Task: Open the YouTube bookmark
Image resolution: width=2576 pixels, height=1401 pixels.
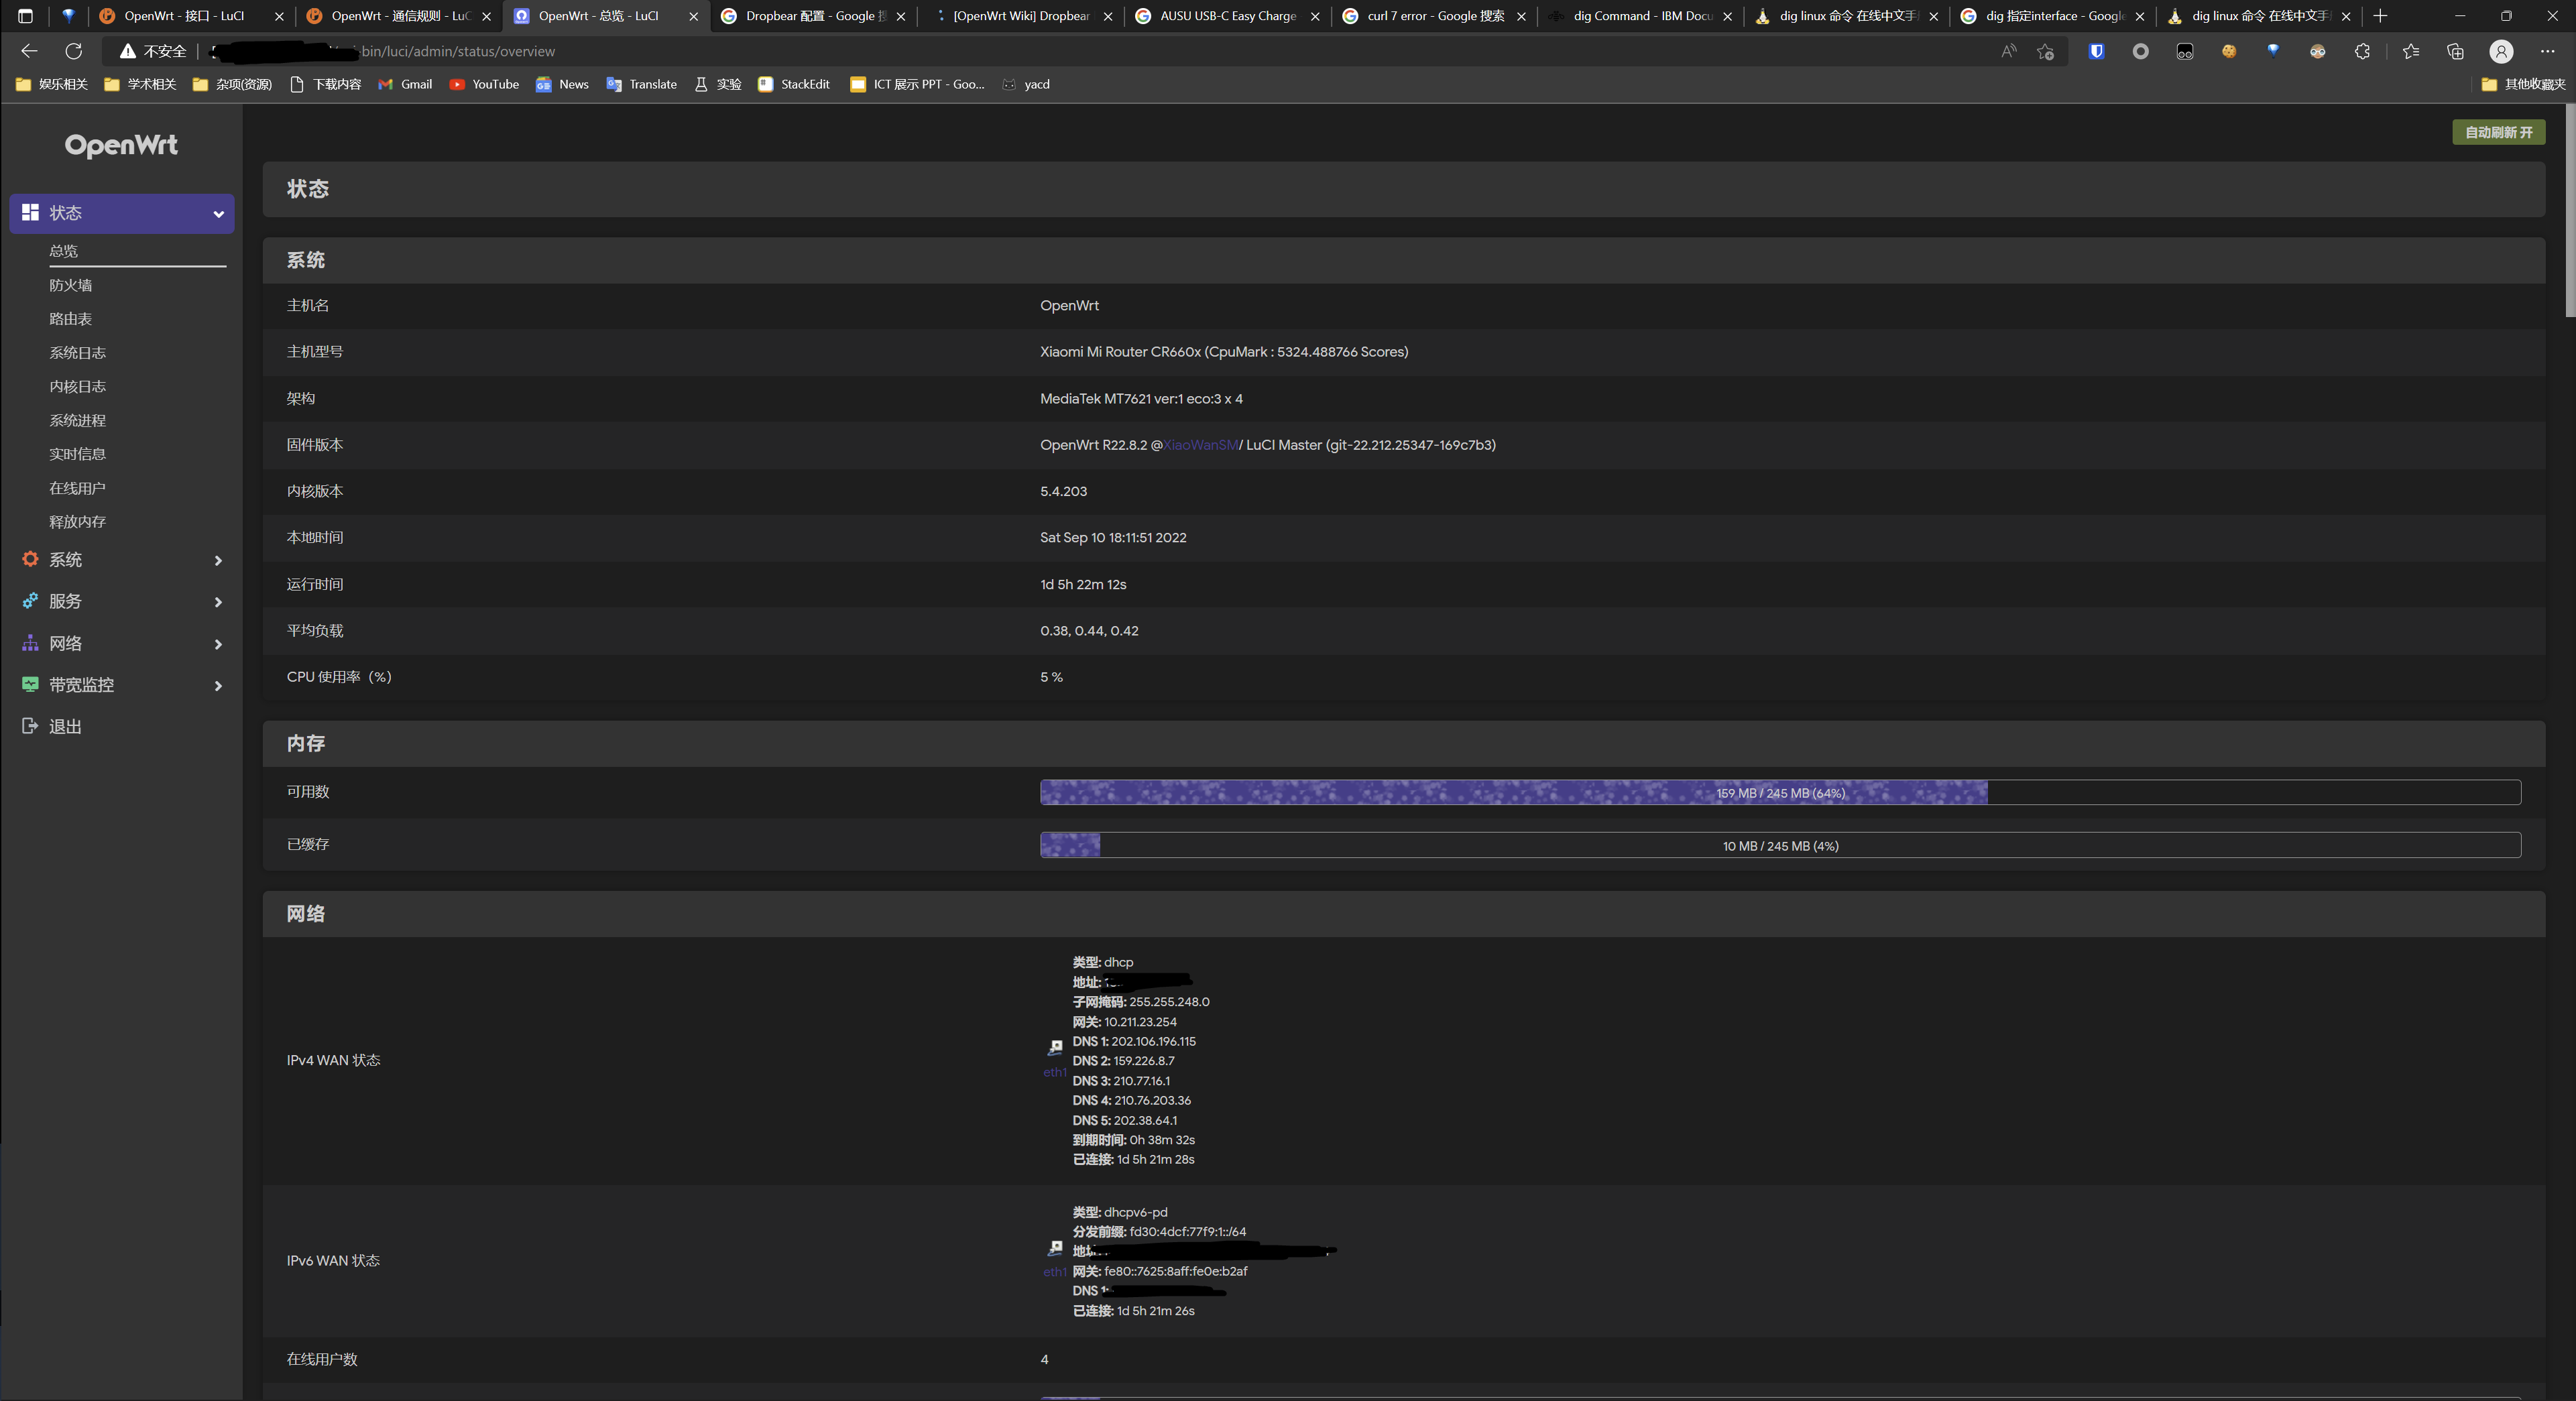Action: 484,84
